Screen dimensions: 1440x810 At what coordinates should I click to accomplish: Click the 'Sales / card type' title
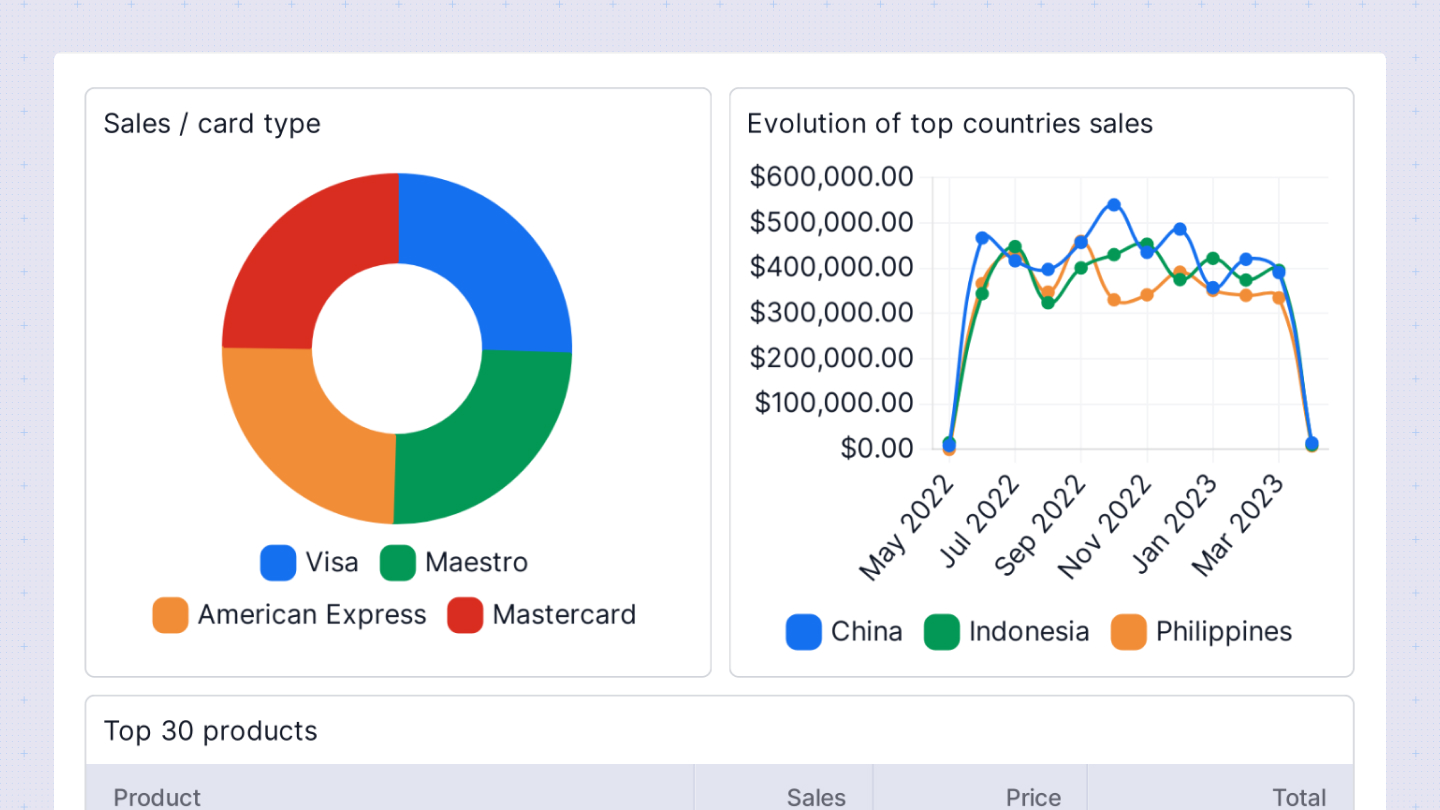point(212,124)
